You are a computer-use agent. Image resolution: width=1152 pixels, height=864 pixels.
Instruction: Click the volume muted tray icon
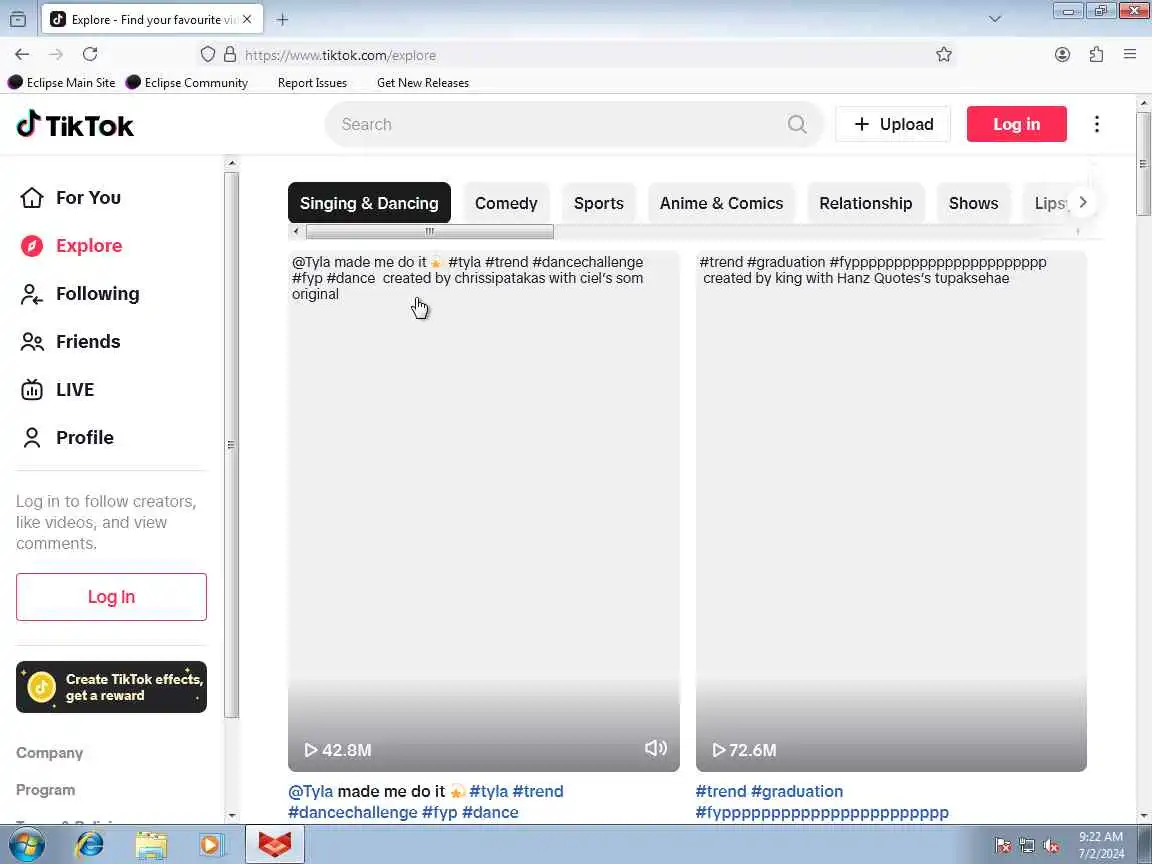point(1051,846)
